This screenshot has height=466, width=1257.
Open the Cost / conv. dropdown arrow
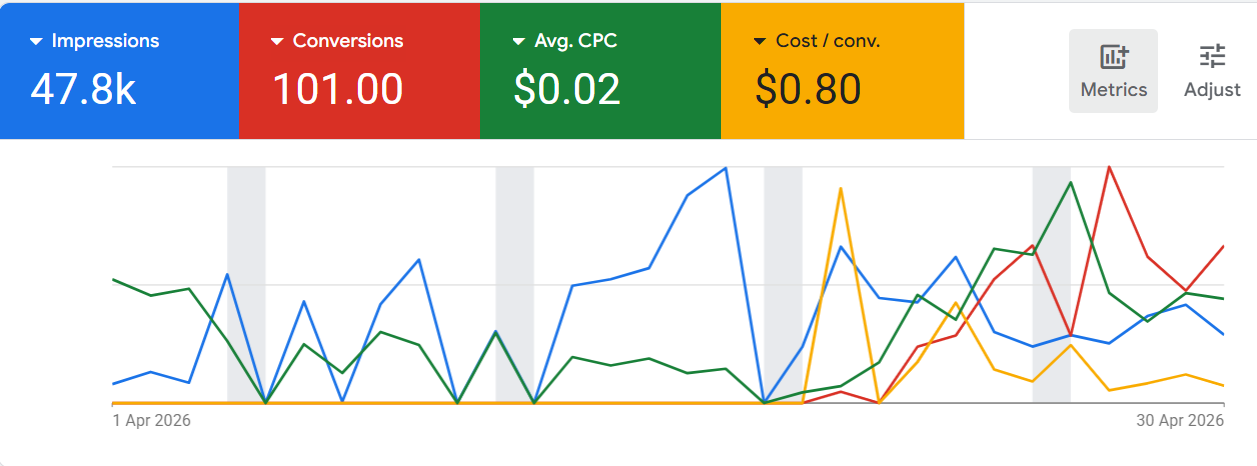[x=761, y=42]
